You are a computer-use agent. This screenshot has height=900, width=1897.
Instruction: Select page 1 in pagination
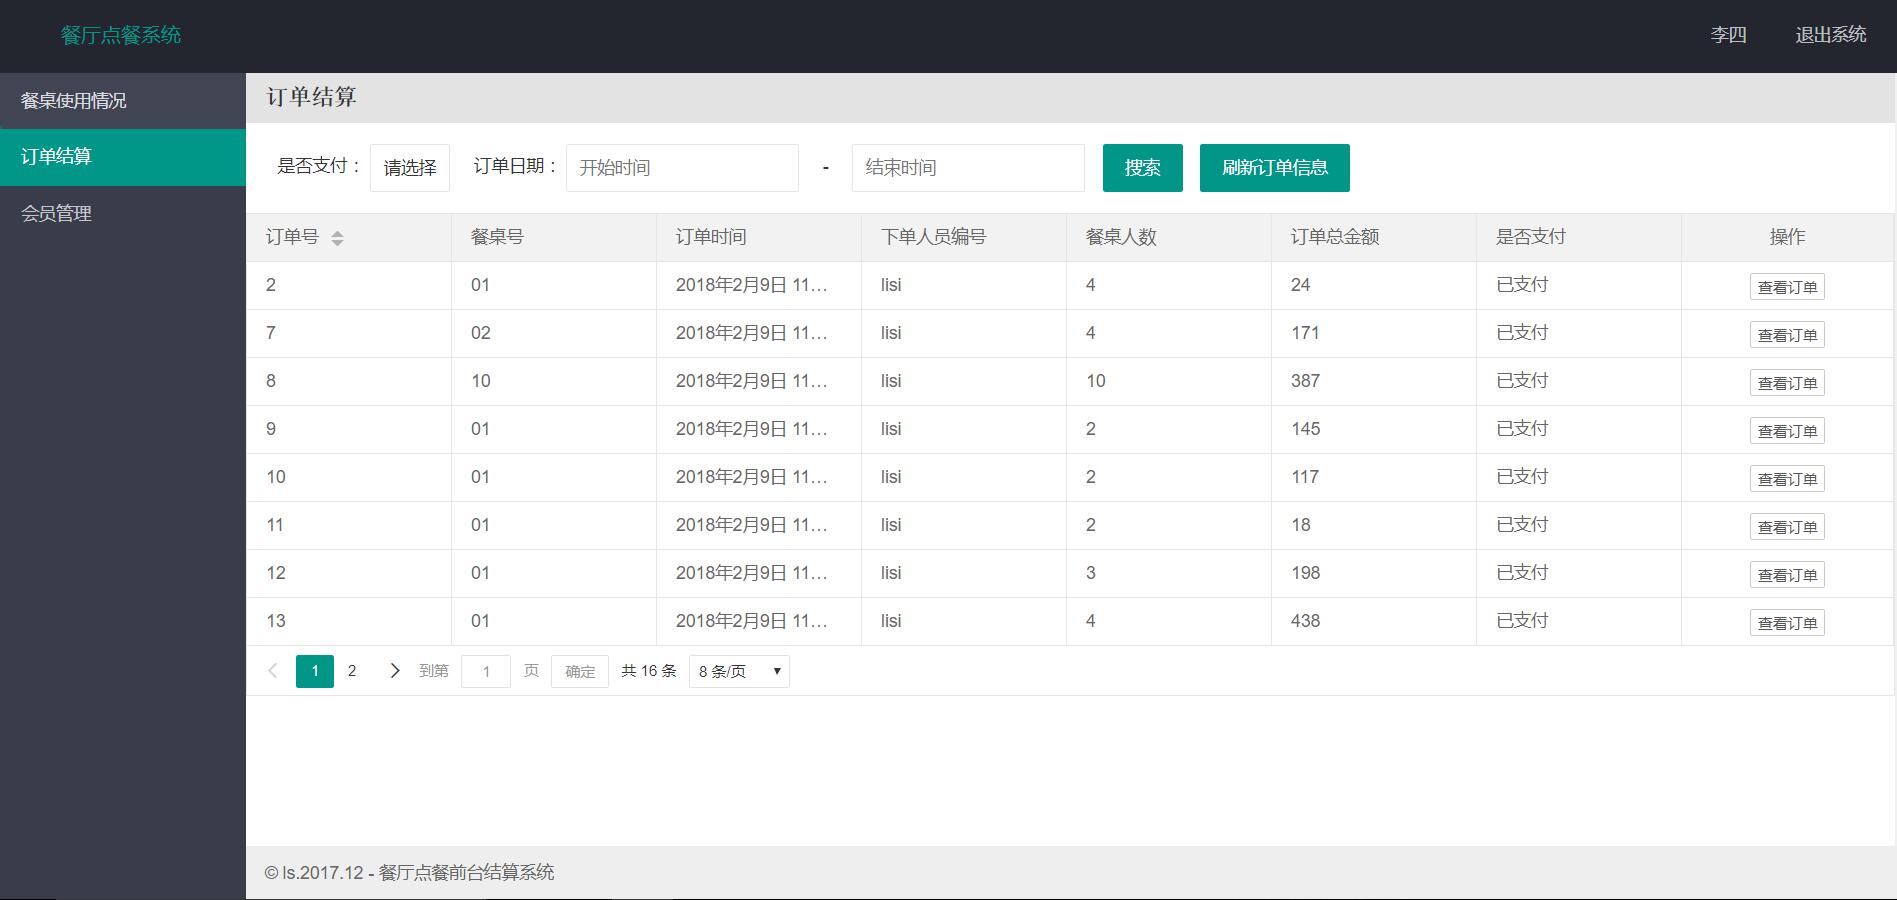coord(315,671)
